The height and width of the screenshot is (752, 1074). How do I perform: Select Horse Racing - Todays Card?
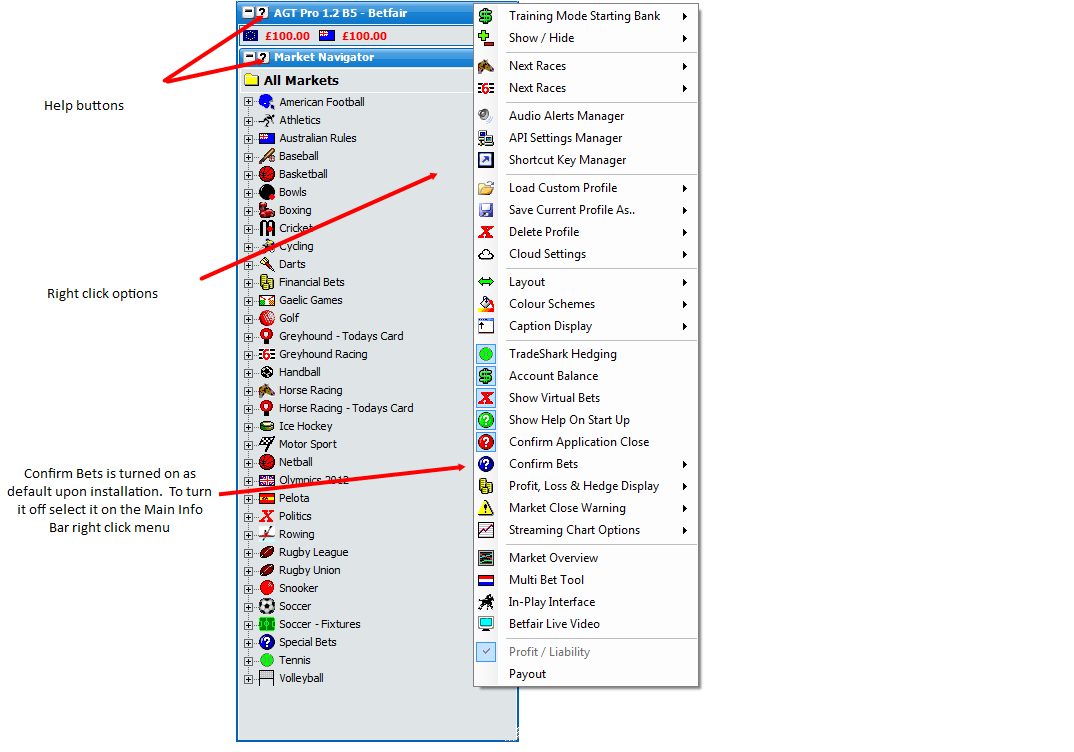(x=346, y=408)
